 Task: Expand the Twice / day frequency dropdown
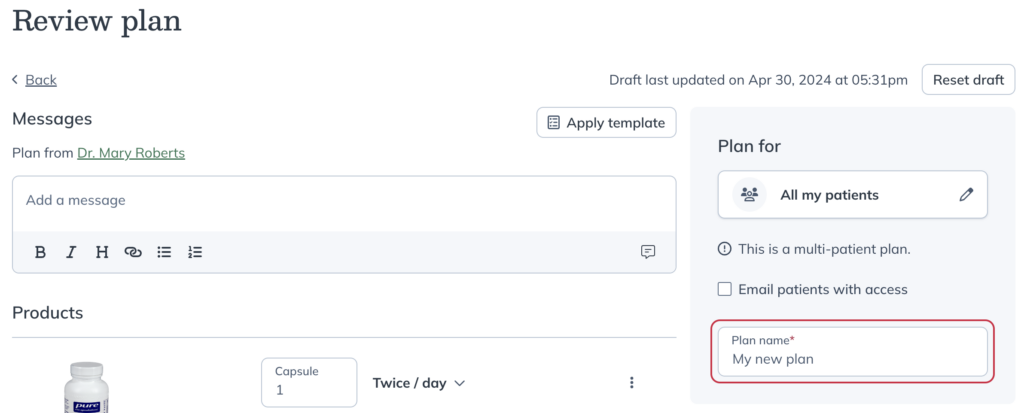pos(419,383)
